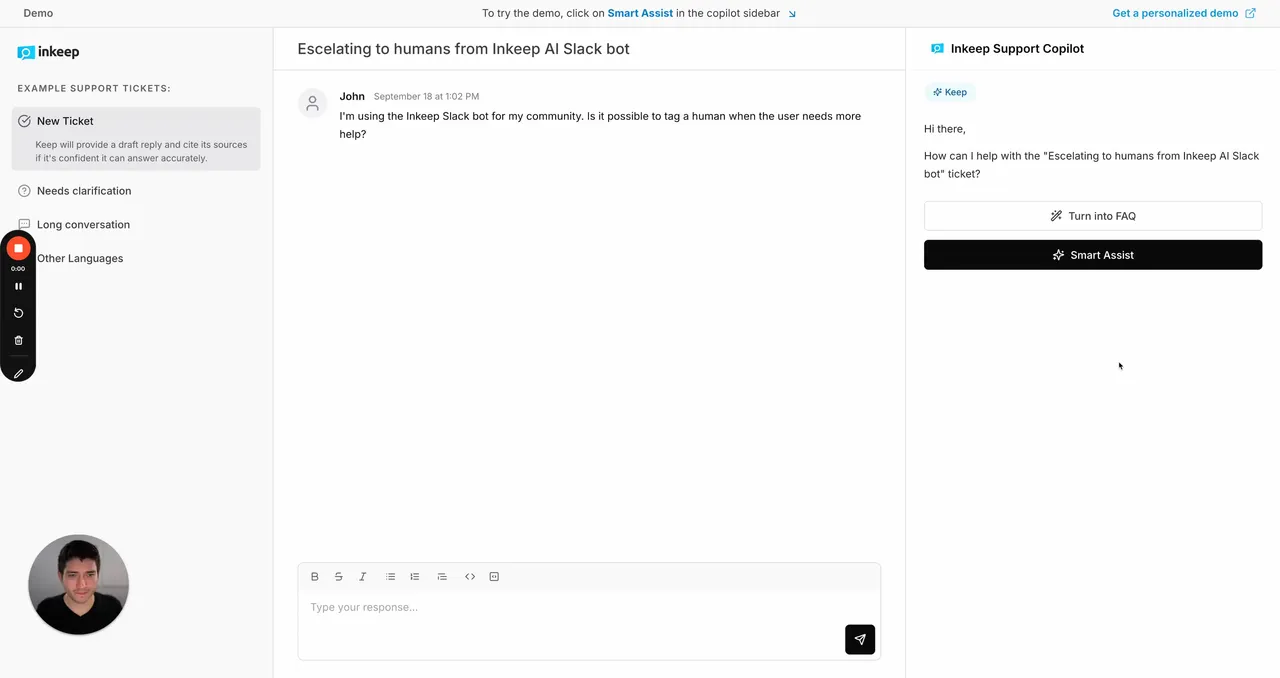The image size is (1280, 678).
Task: Click the Demo label in top bar
Action: click(38, 14)
